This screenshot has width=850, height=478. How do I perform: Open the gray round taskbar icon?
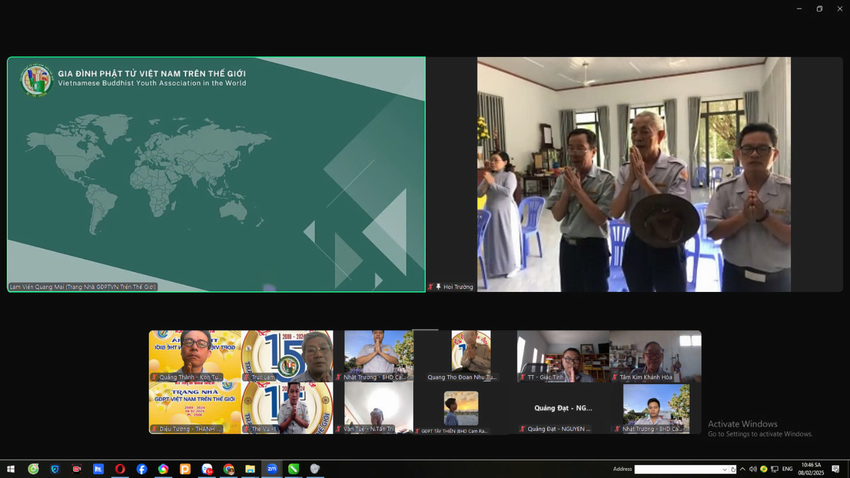[315, 469]
